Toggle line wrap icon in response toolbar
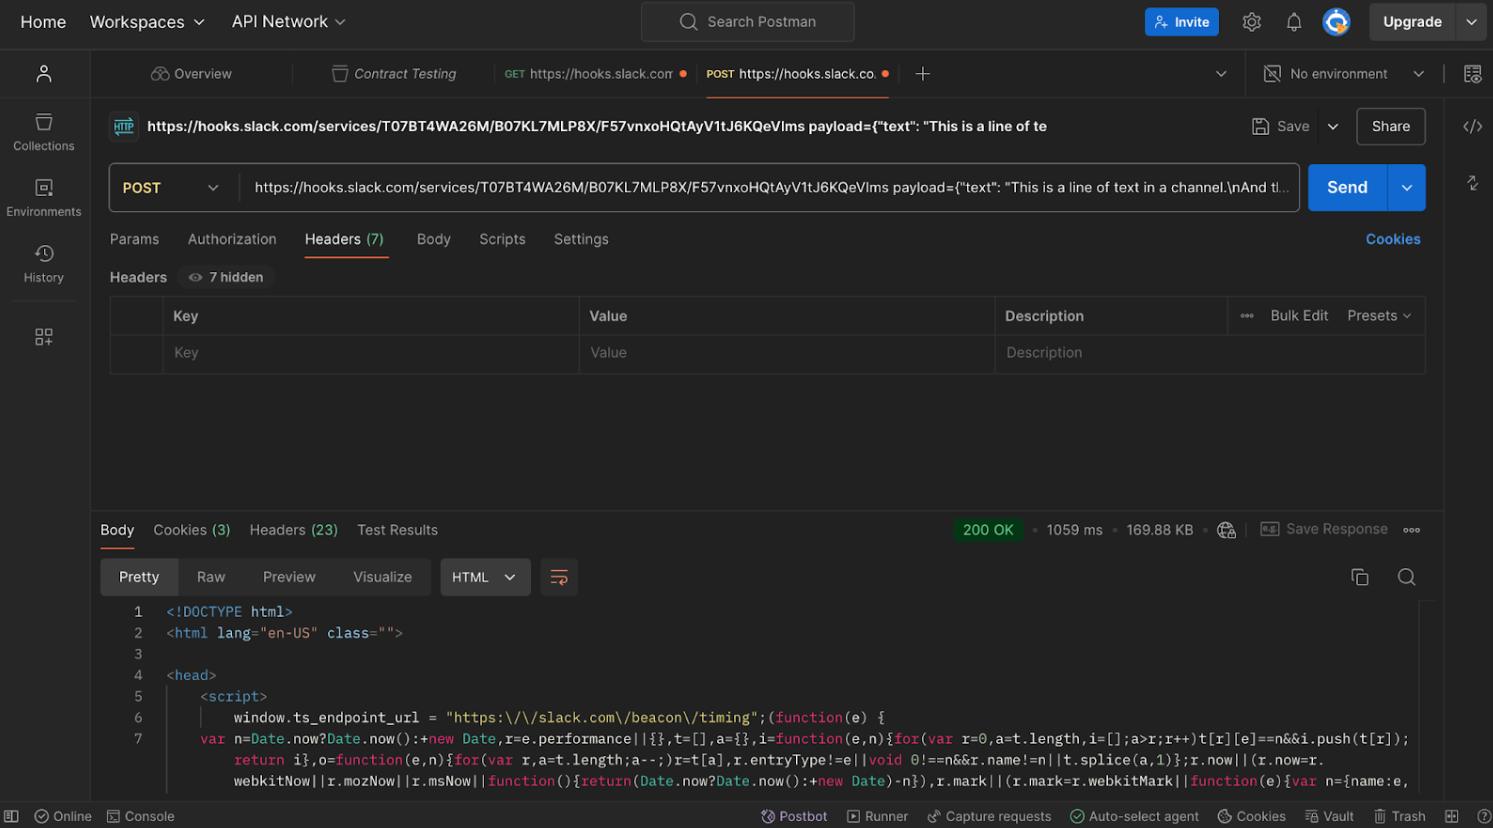The image size is (1493, 828). pyautogui.click(x=559, y=577)
